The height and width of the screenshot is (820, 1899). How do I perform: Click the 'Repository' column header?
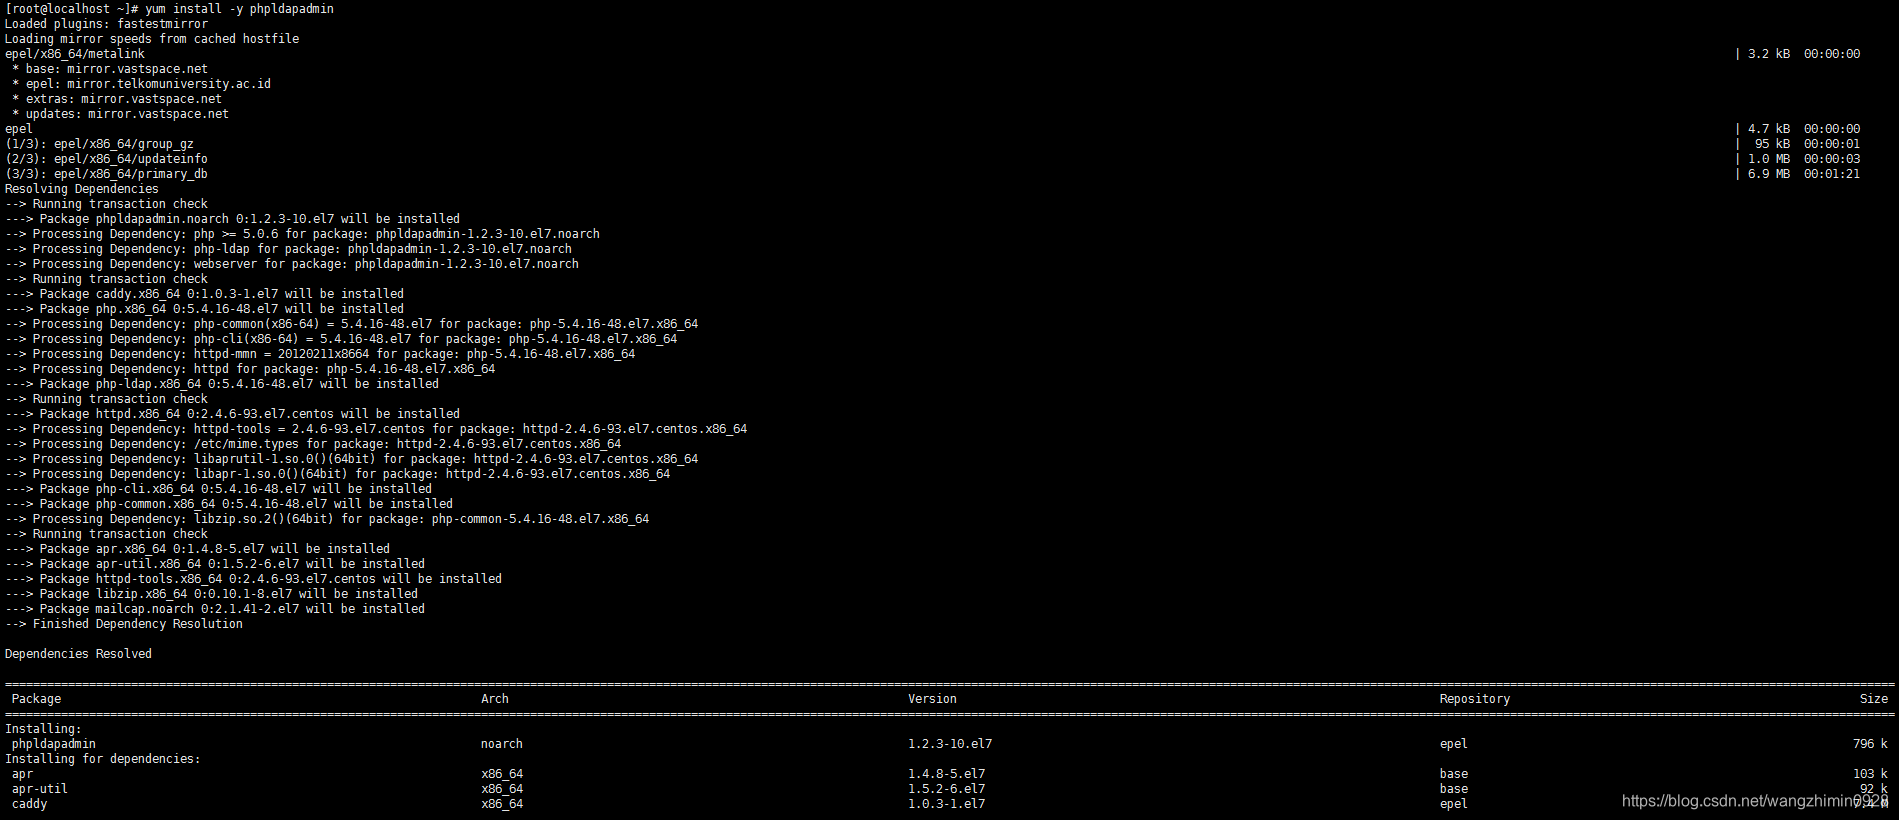(1475, 699)
